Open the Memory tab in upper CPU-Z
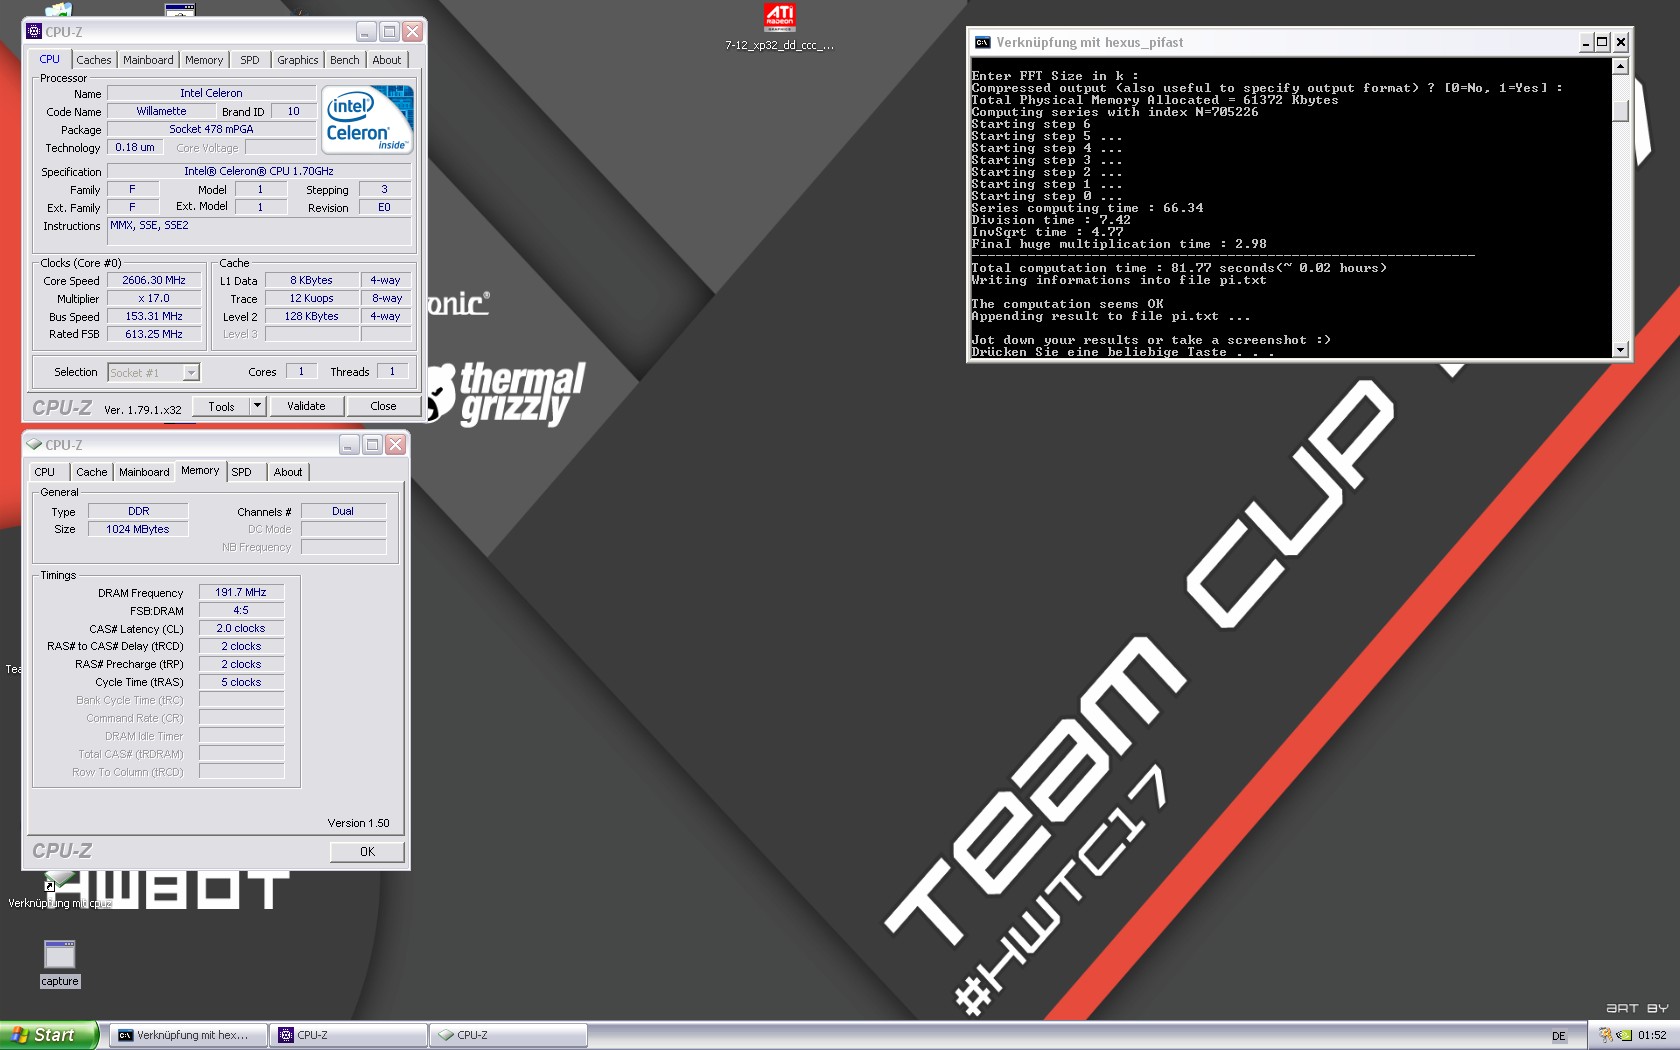 coord(204,60)
